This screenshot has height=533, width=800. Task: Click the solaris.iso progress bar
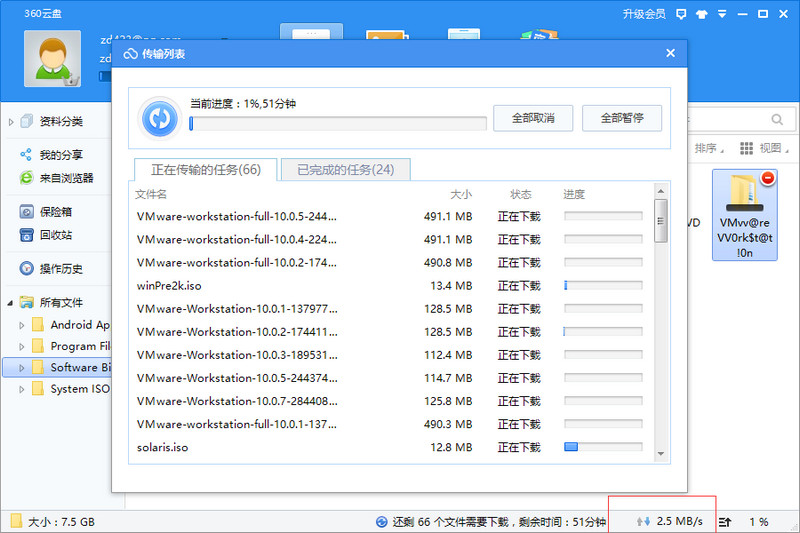[x=603, y=447]
